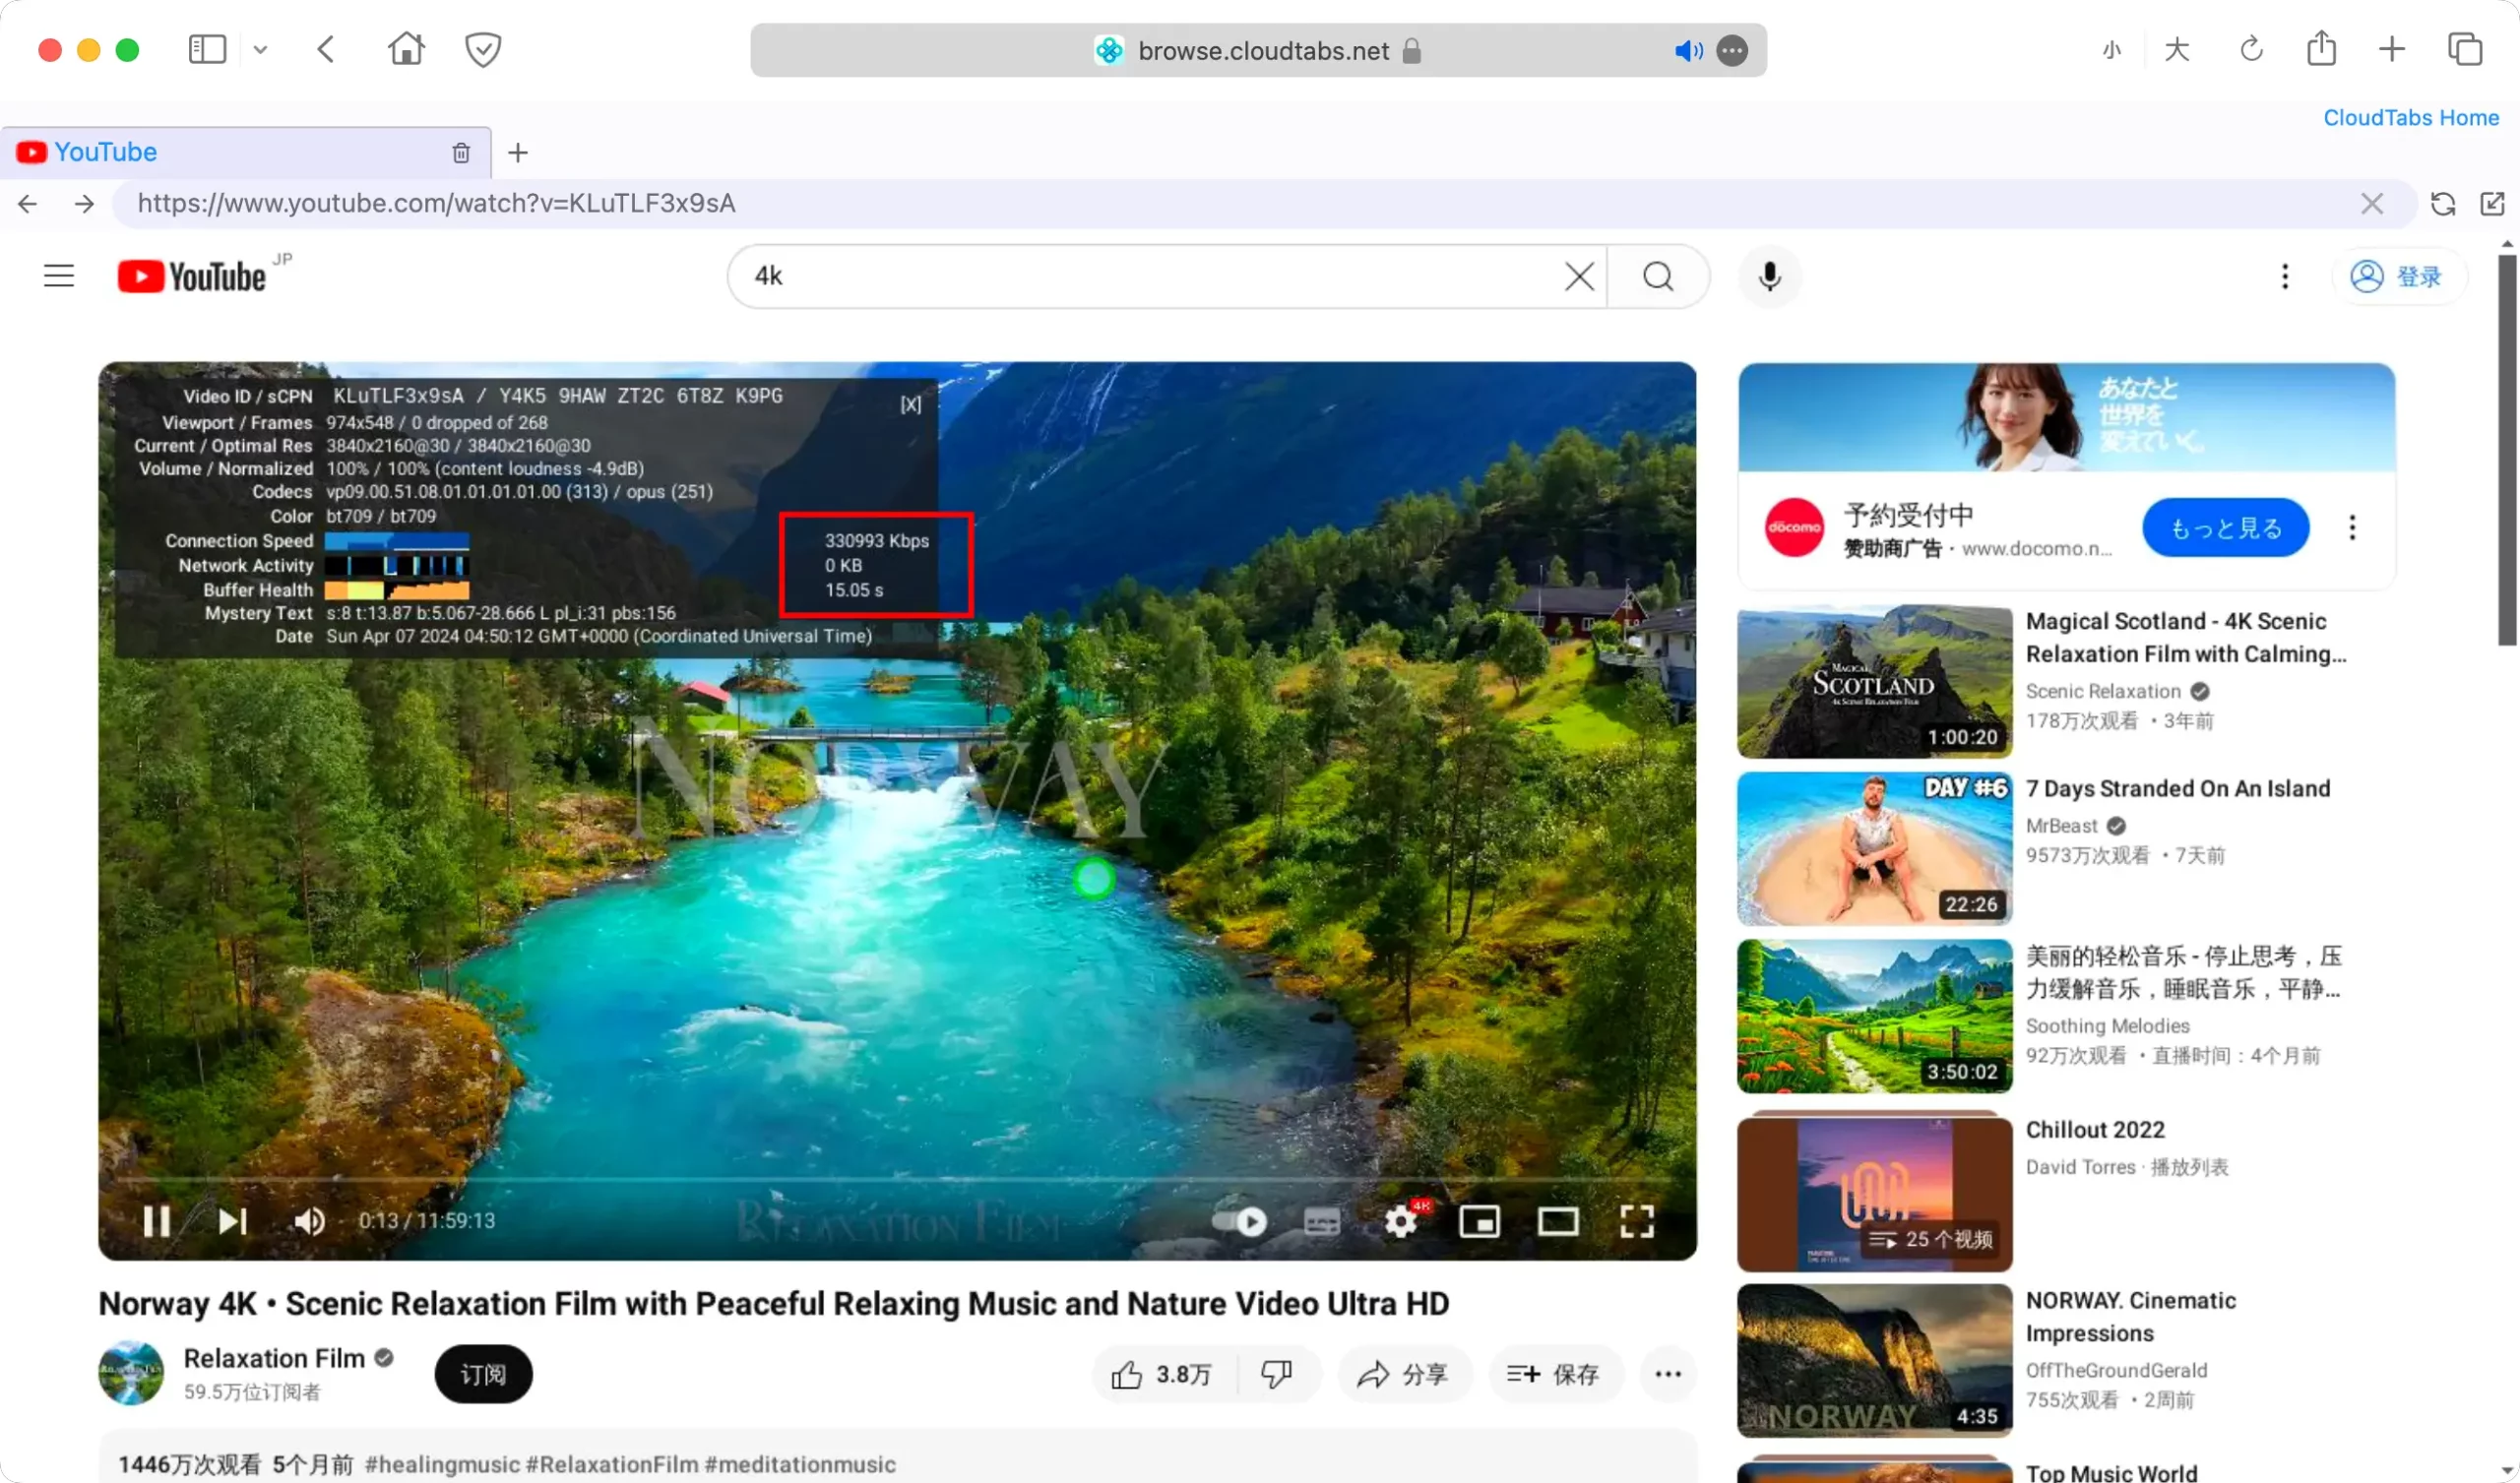Image resolution: width=2520 pixels, height=1483 pixels.
Task: Go back in Safari toolbar
Action: coord(326,50)
